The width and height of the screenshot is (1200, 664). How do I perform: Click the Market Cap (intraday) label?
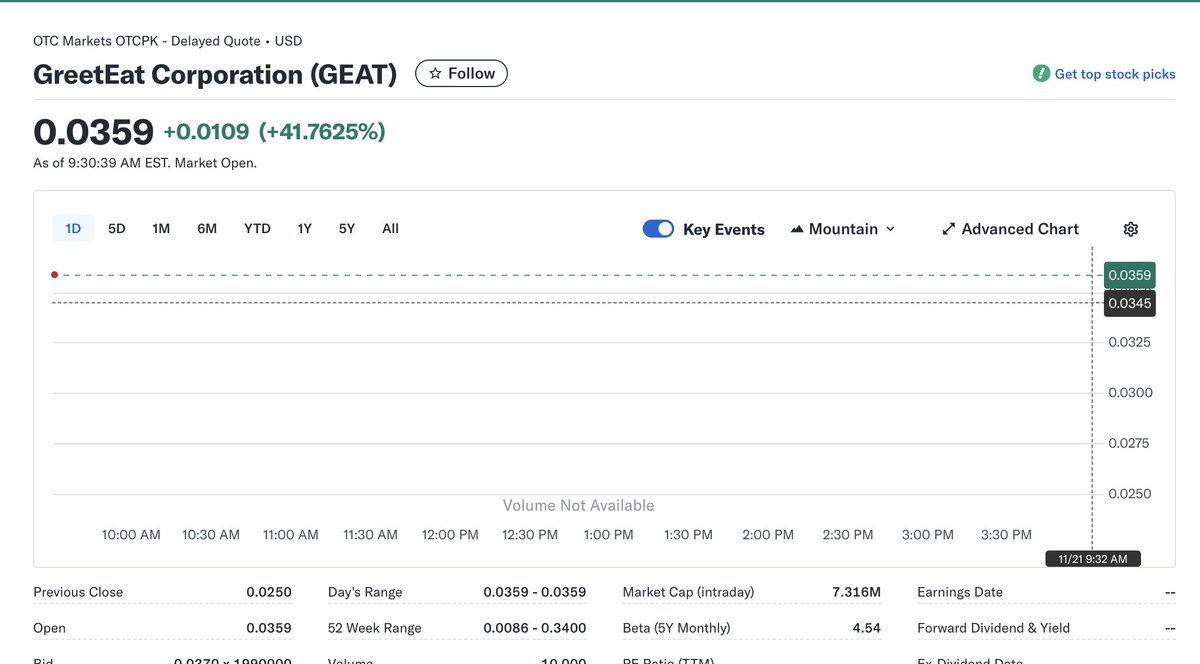(688, 592)
